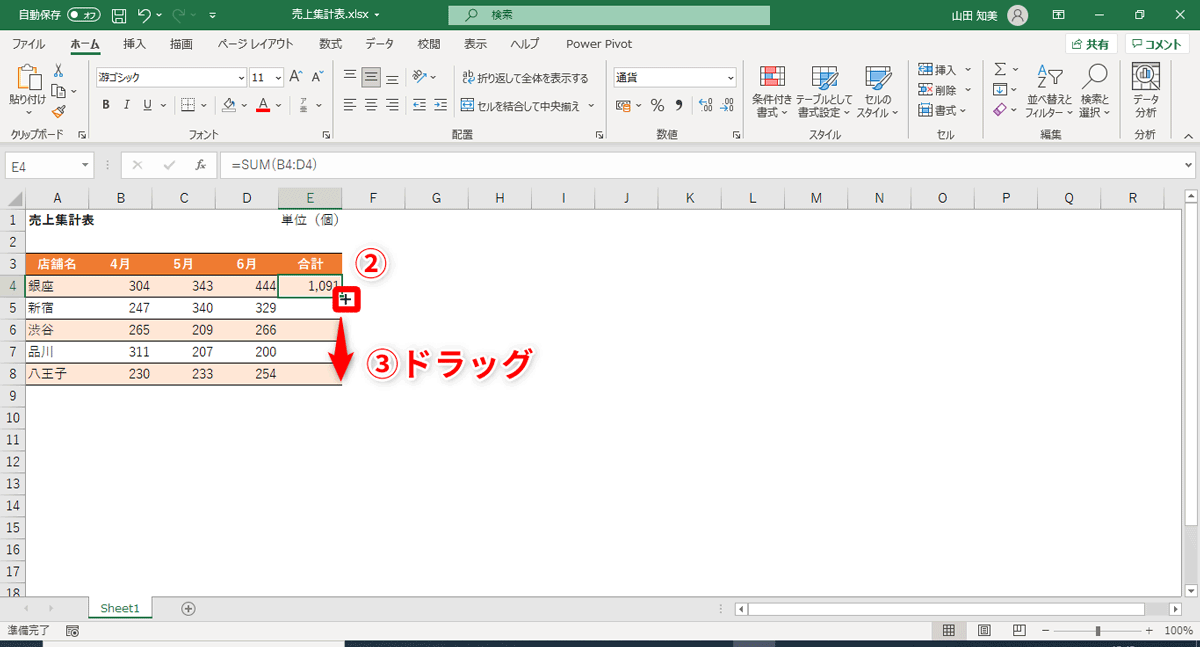
Task: Click the 削除 cells delete button
Action: pyautogui.click(x=939, y=90)
